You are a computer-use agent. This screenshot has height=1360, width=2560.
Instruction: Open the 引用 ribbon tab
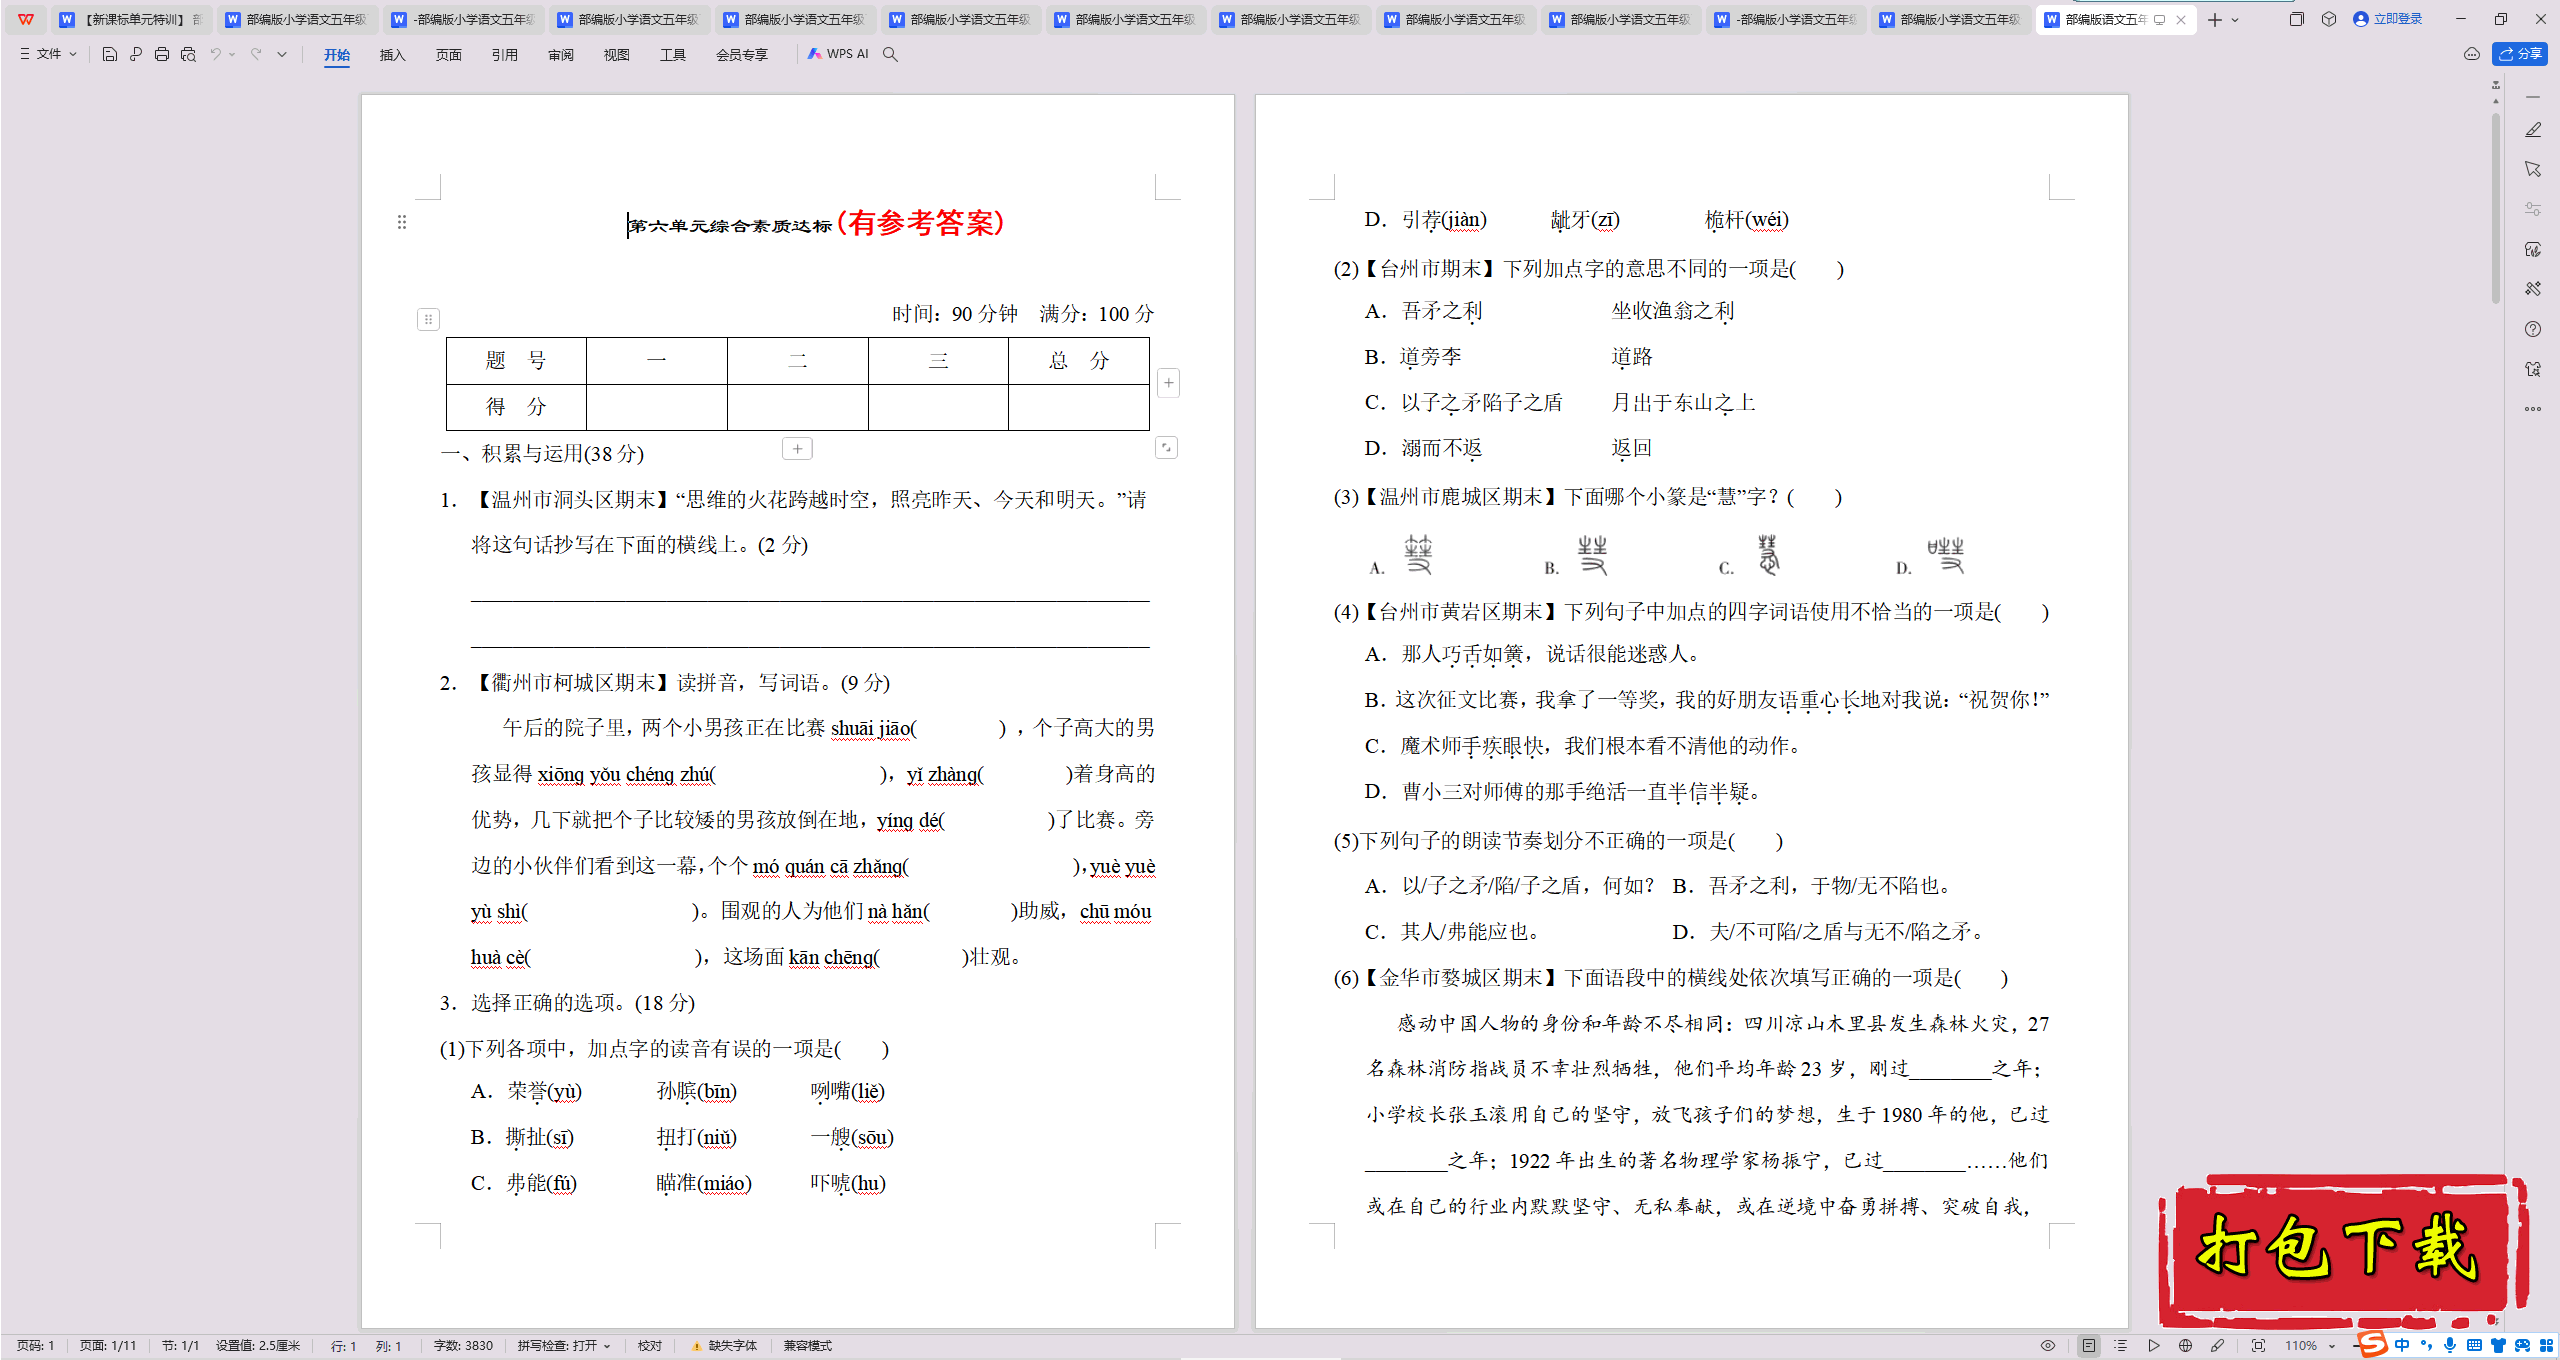[x=505, y=55]
